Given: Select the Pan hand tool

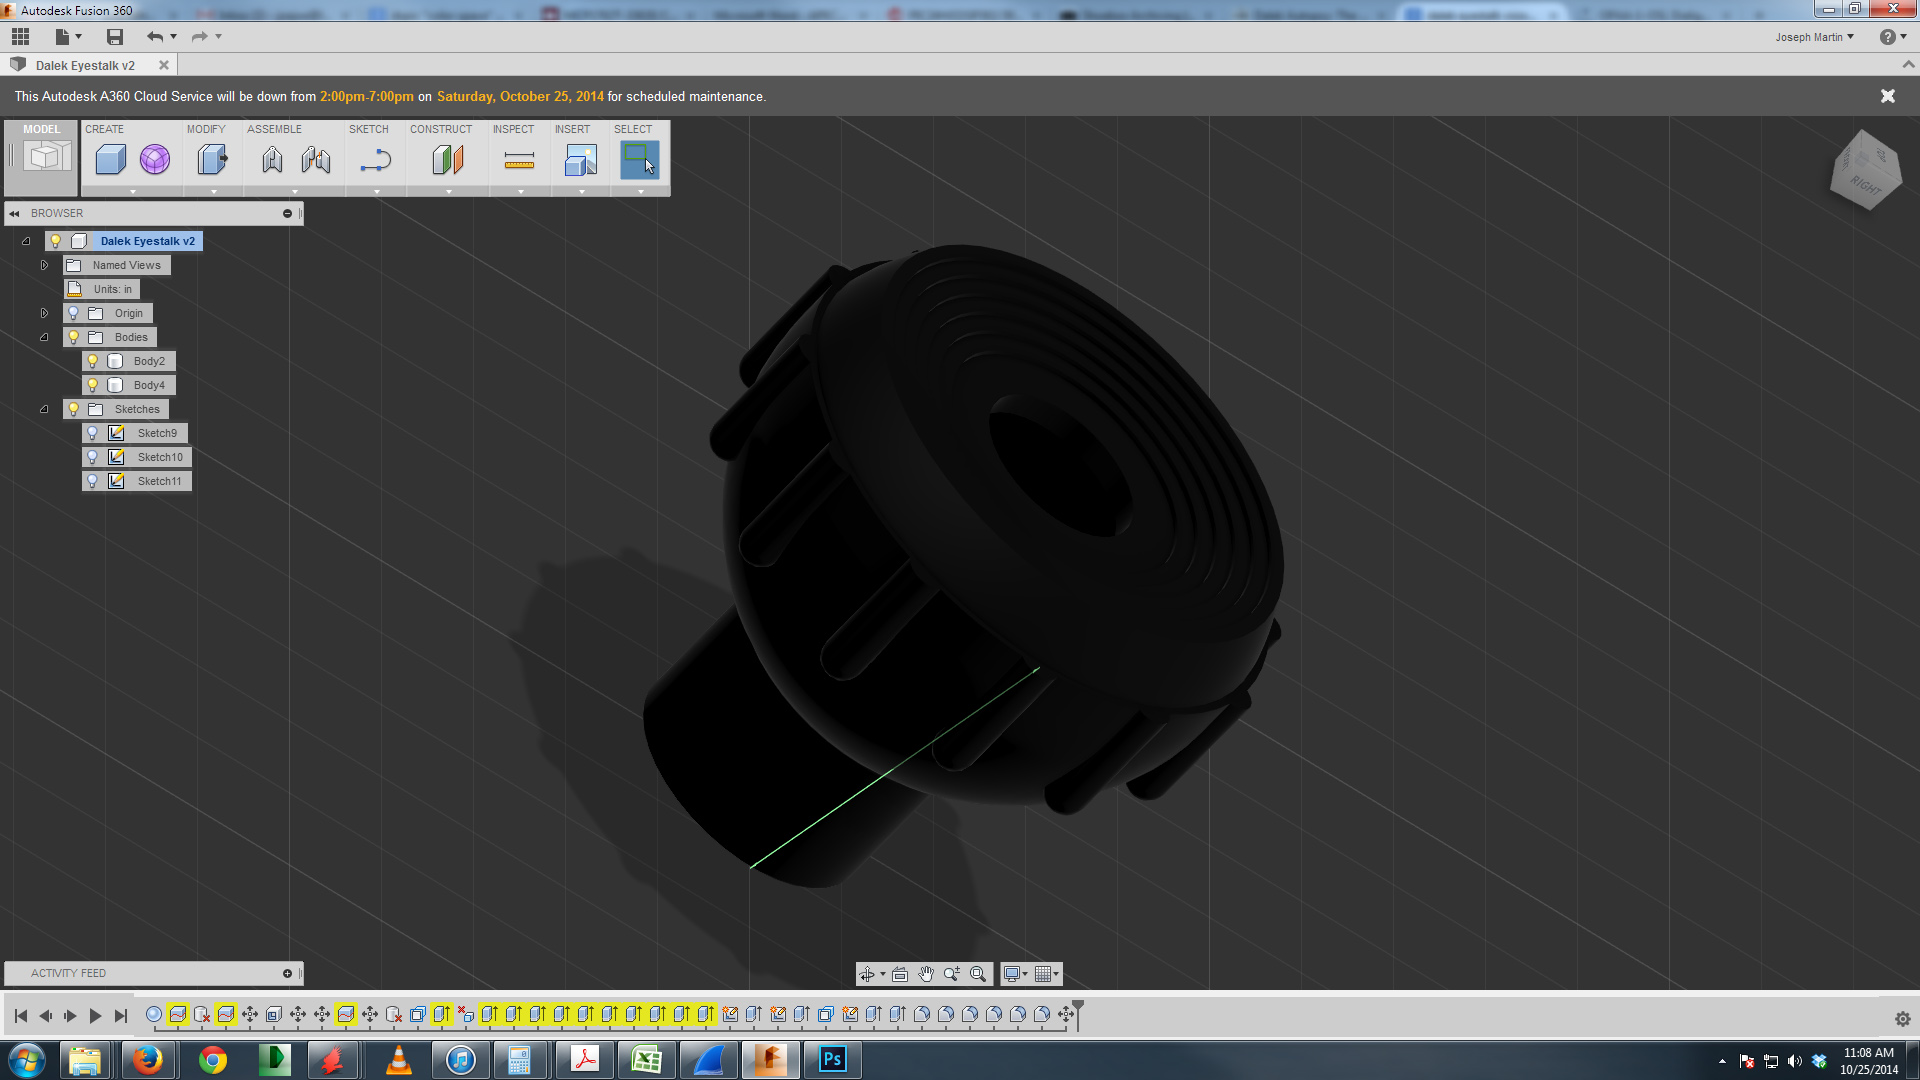Looking at the screenshot, I should pos(926,974).
